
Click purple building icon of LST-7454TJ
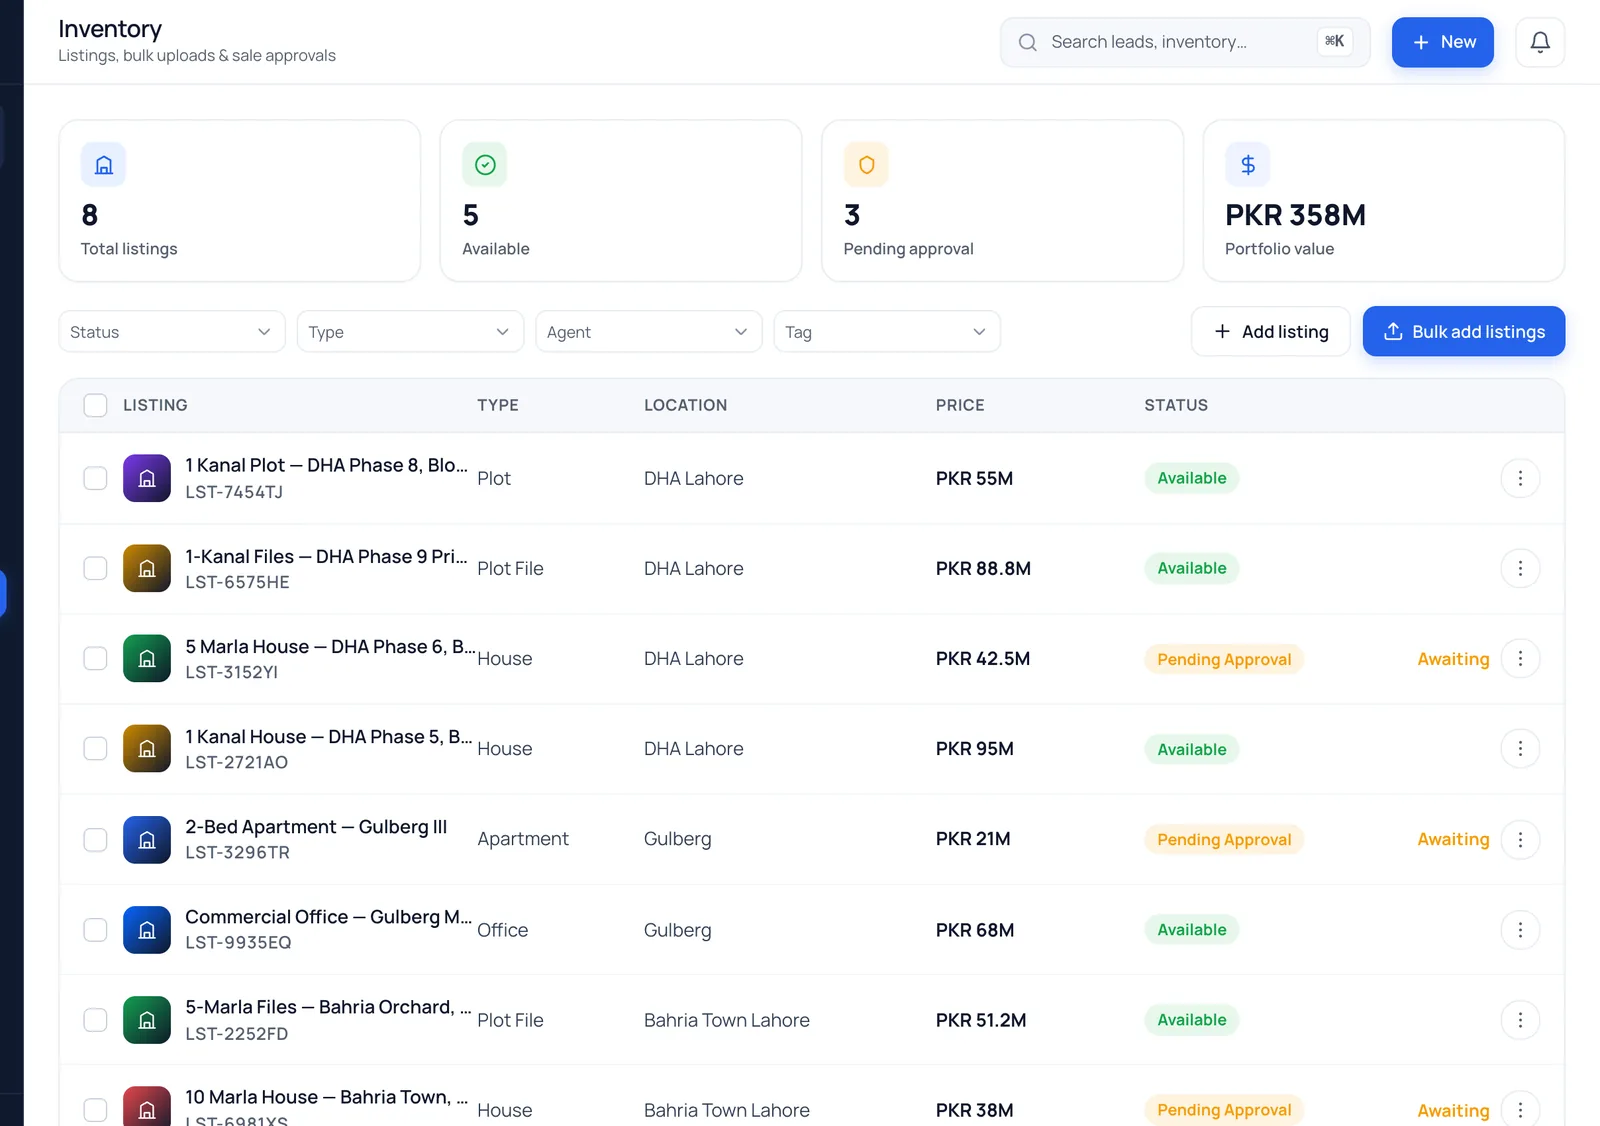[147, 478]
